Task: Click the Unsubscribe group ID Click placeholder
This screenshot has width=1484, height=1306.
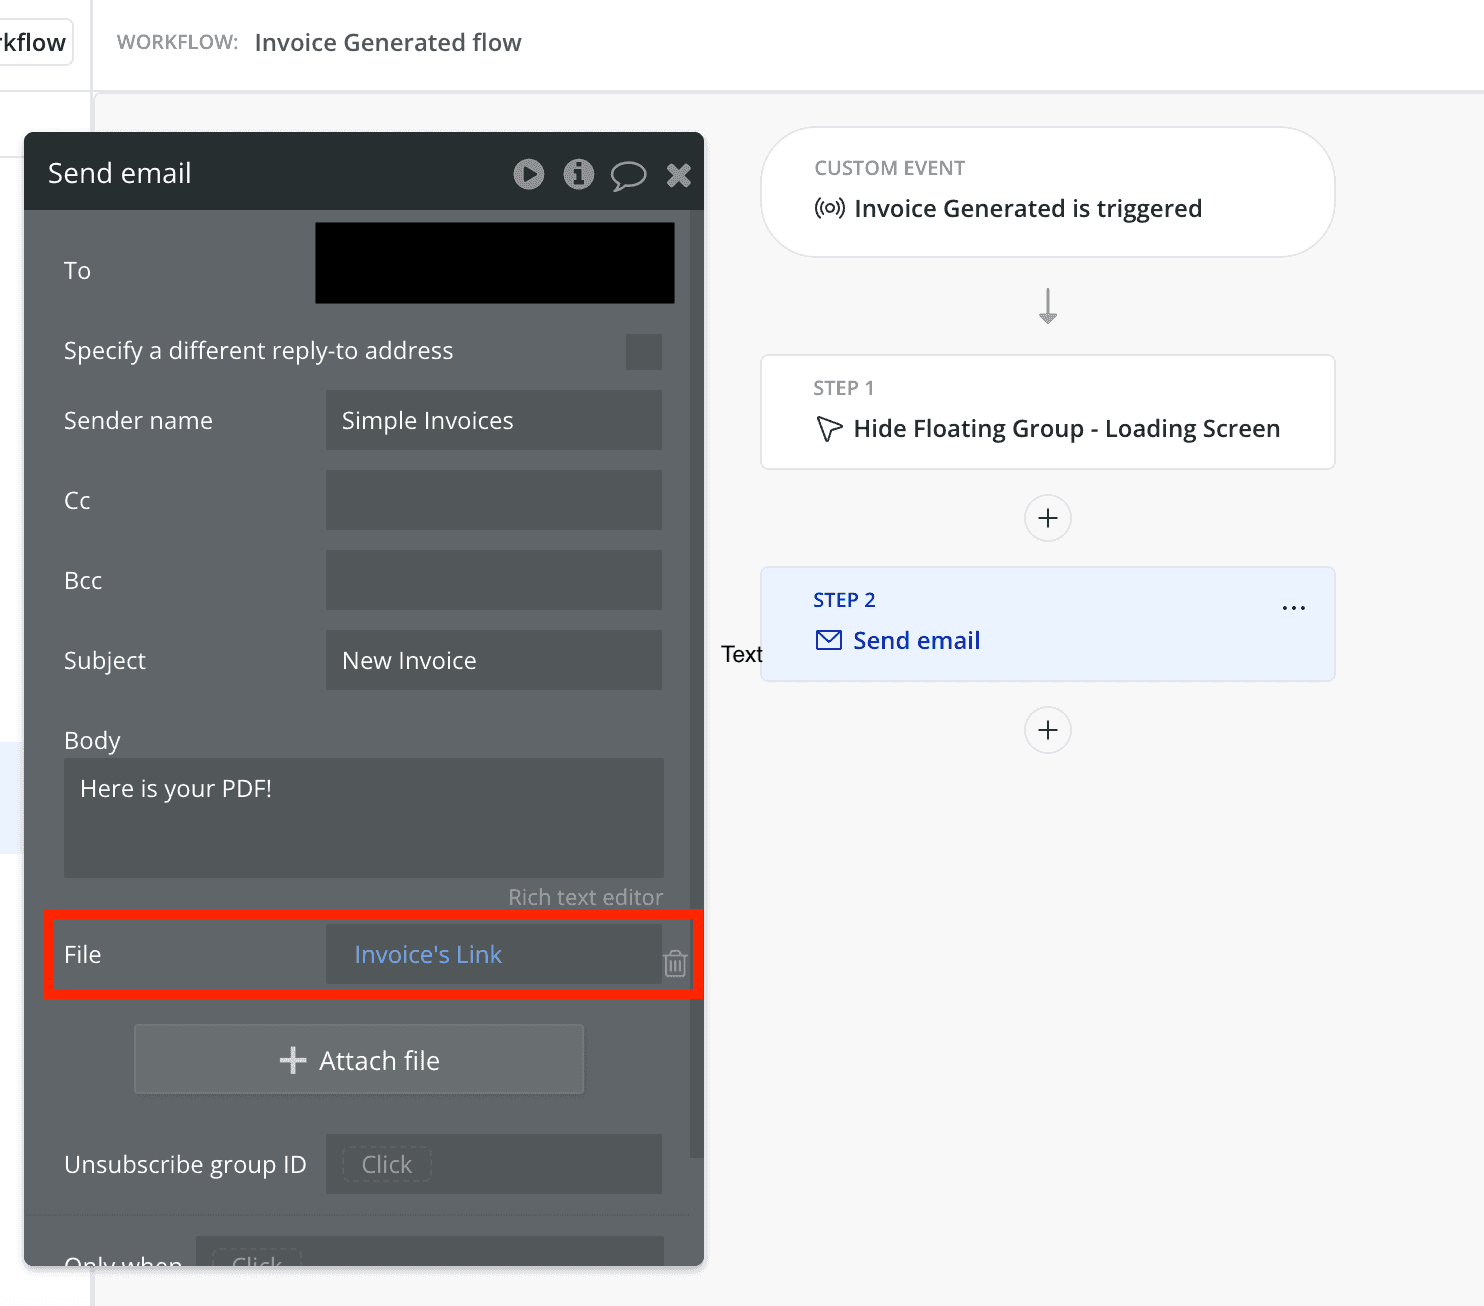Action: point(386,1164)
